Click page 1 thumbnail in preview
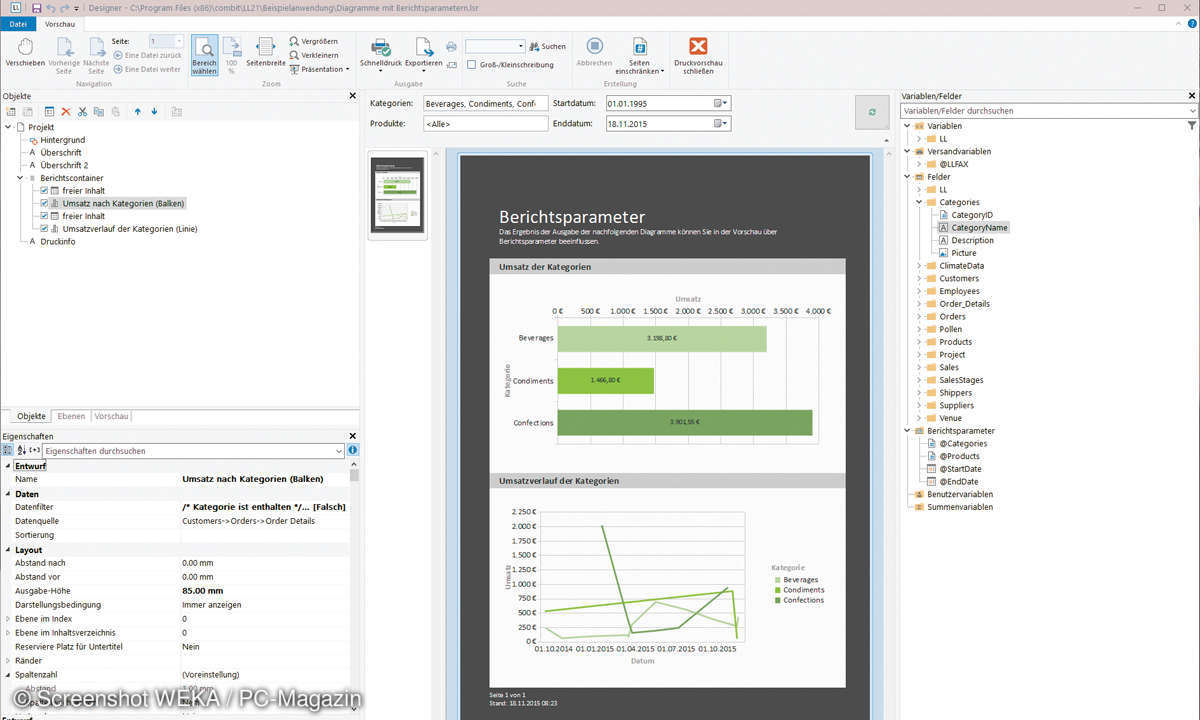Viewport: 1200px width, 720px height. (x=397, y=195)
